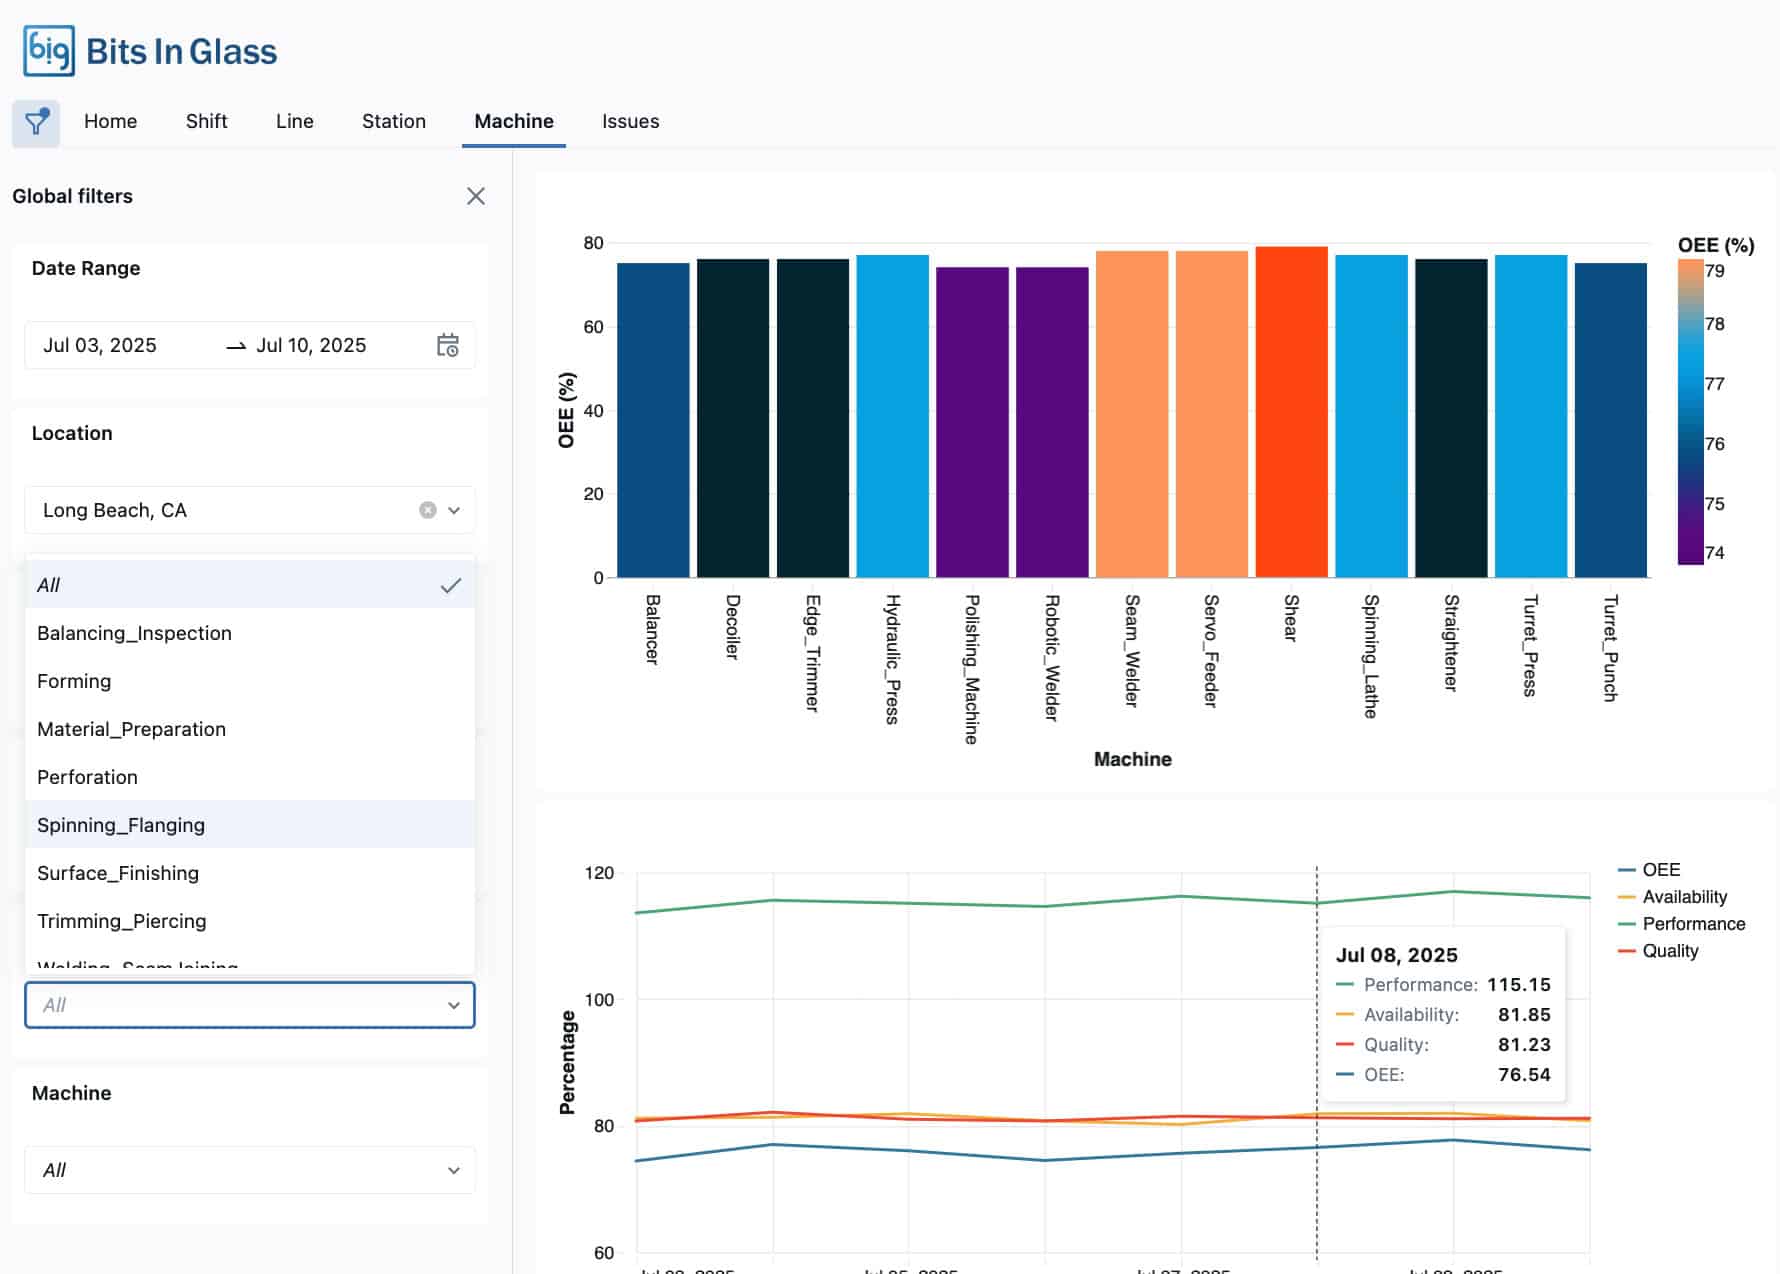Toggle Availability series in chart legend
Viewport: 1780px width, 1274px height.
[1683, 897]
